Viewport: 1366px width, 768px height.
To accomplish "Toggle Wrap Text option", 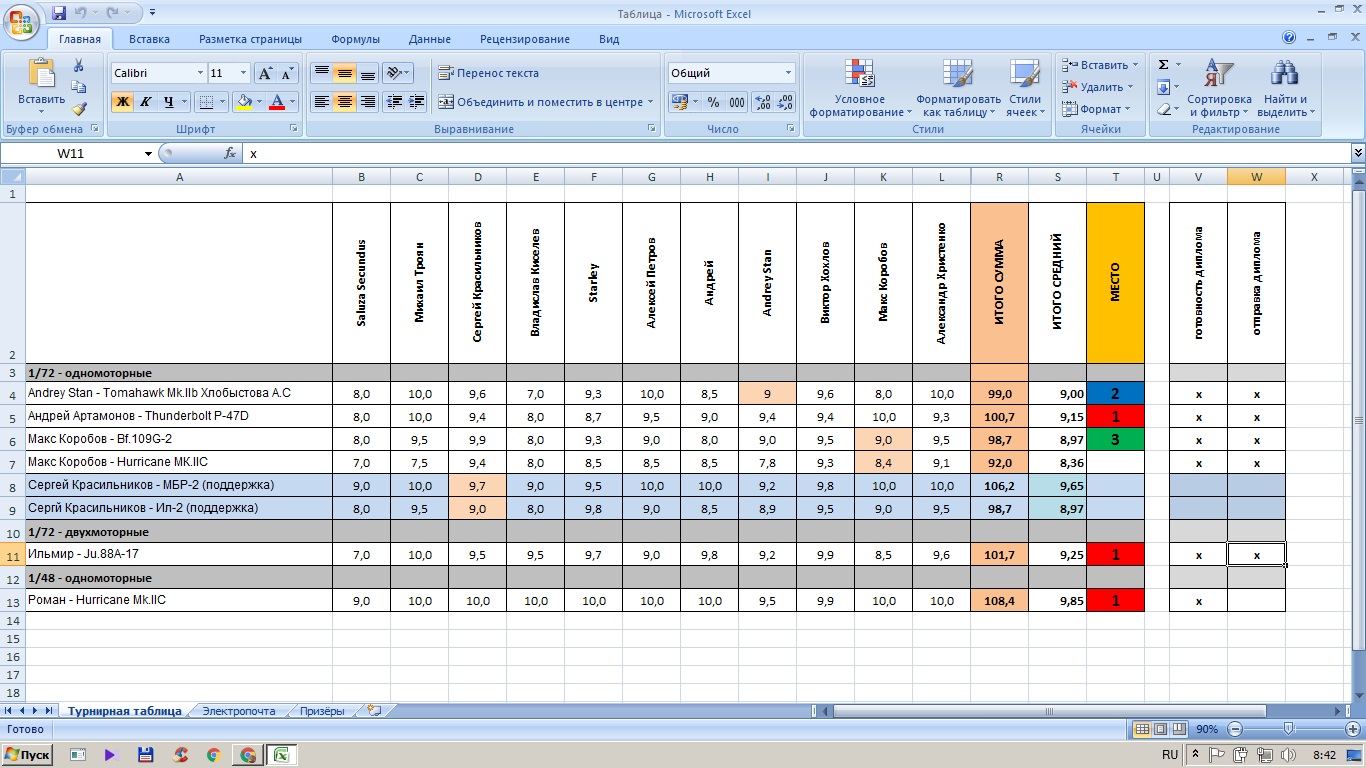I will point(488,73).
